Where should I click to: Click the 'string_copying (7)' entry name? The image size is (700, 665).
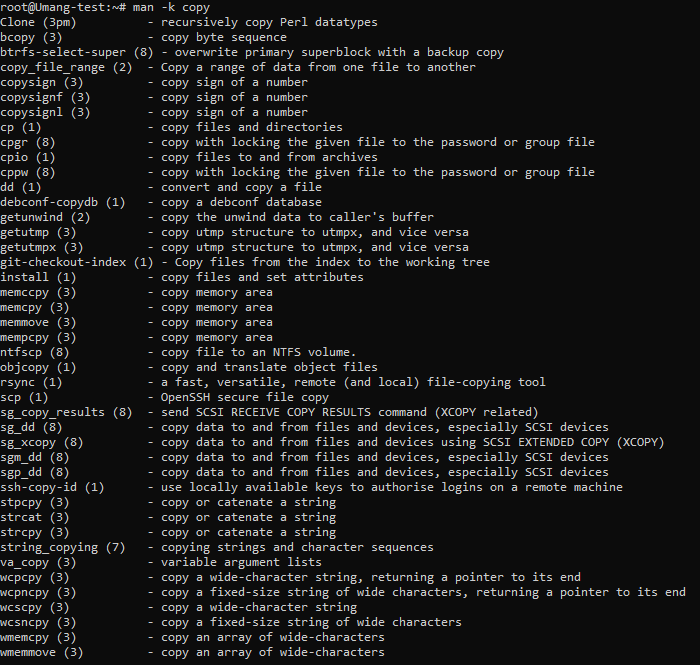(x=63, y=547)
